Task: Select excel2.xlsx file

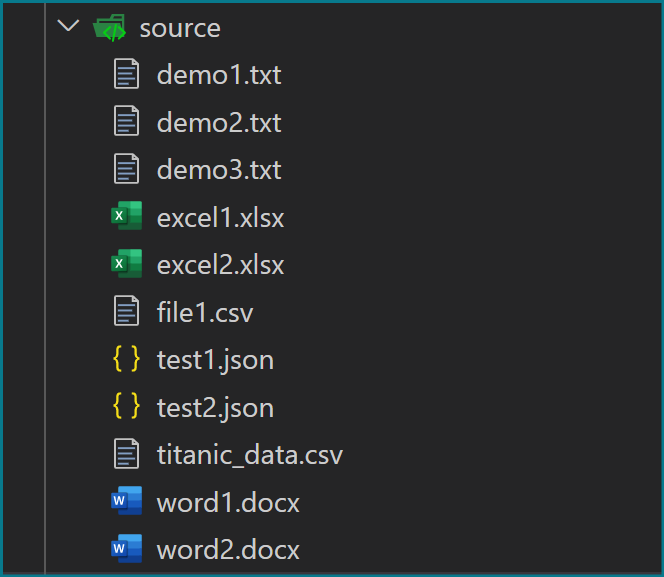Action: pos(220,265)
